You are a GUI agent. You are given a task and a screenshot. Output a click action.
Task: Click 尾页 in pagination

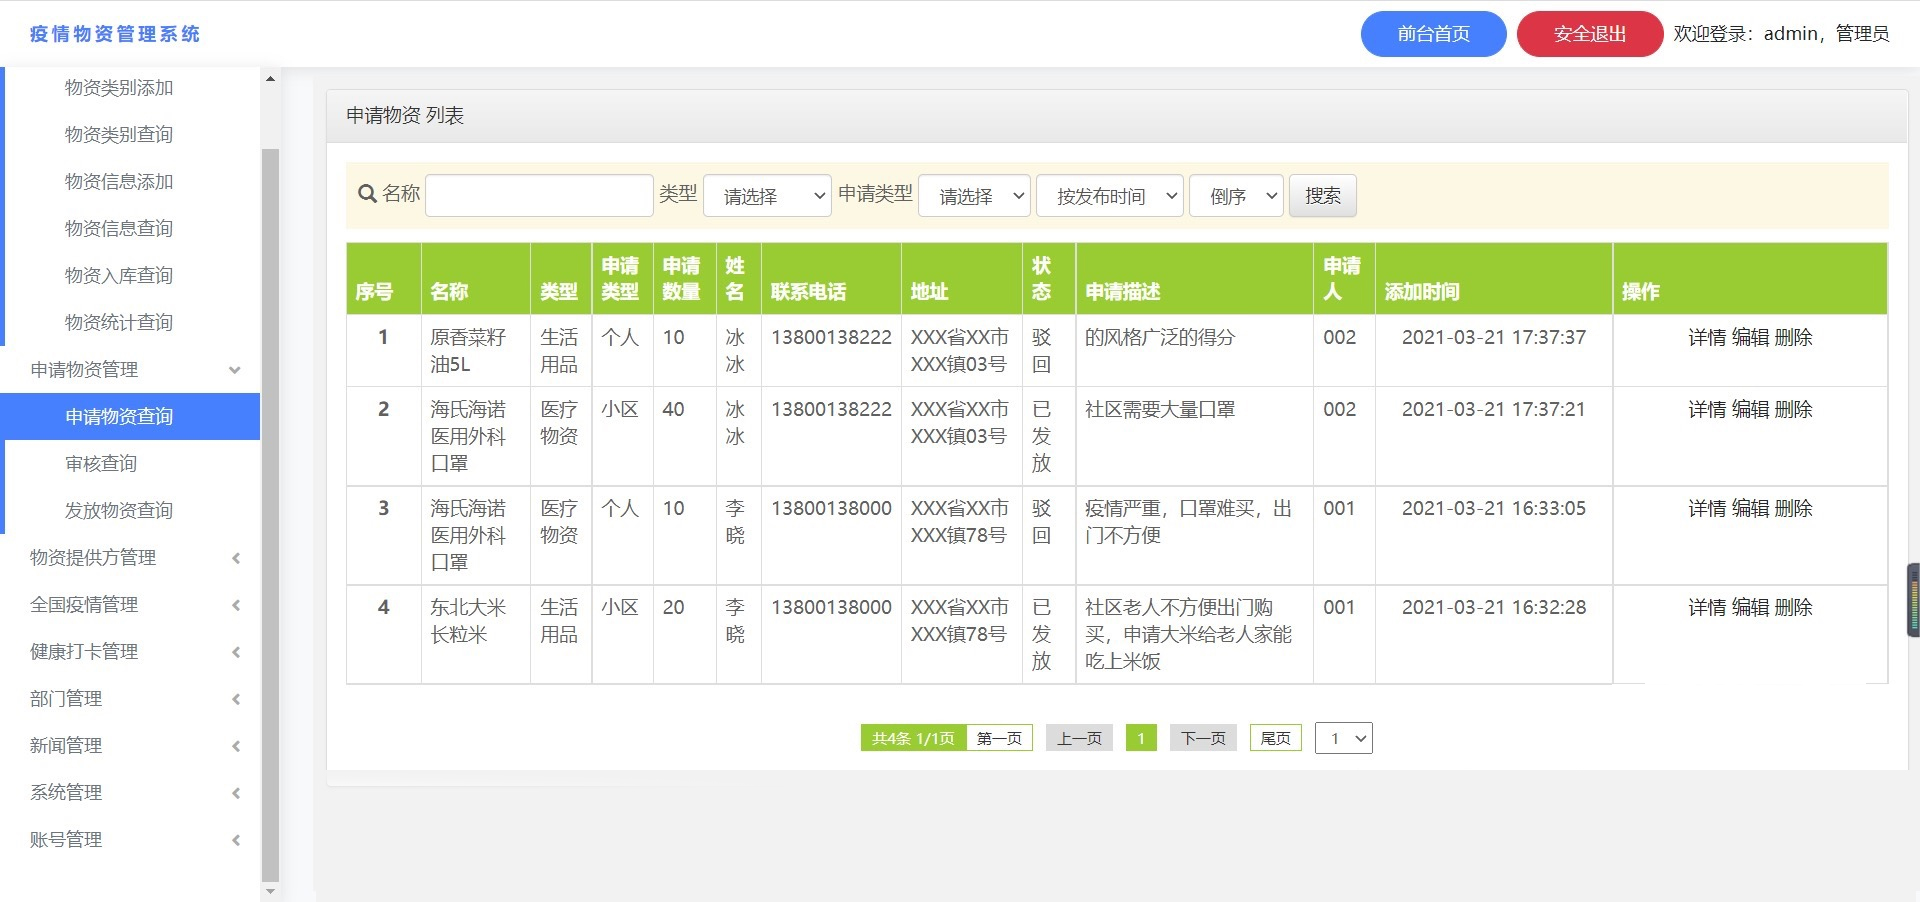click(x=1275, y=738)
